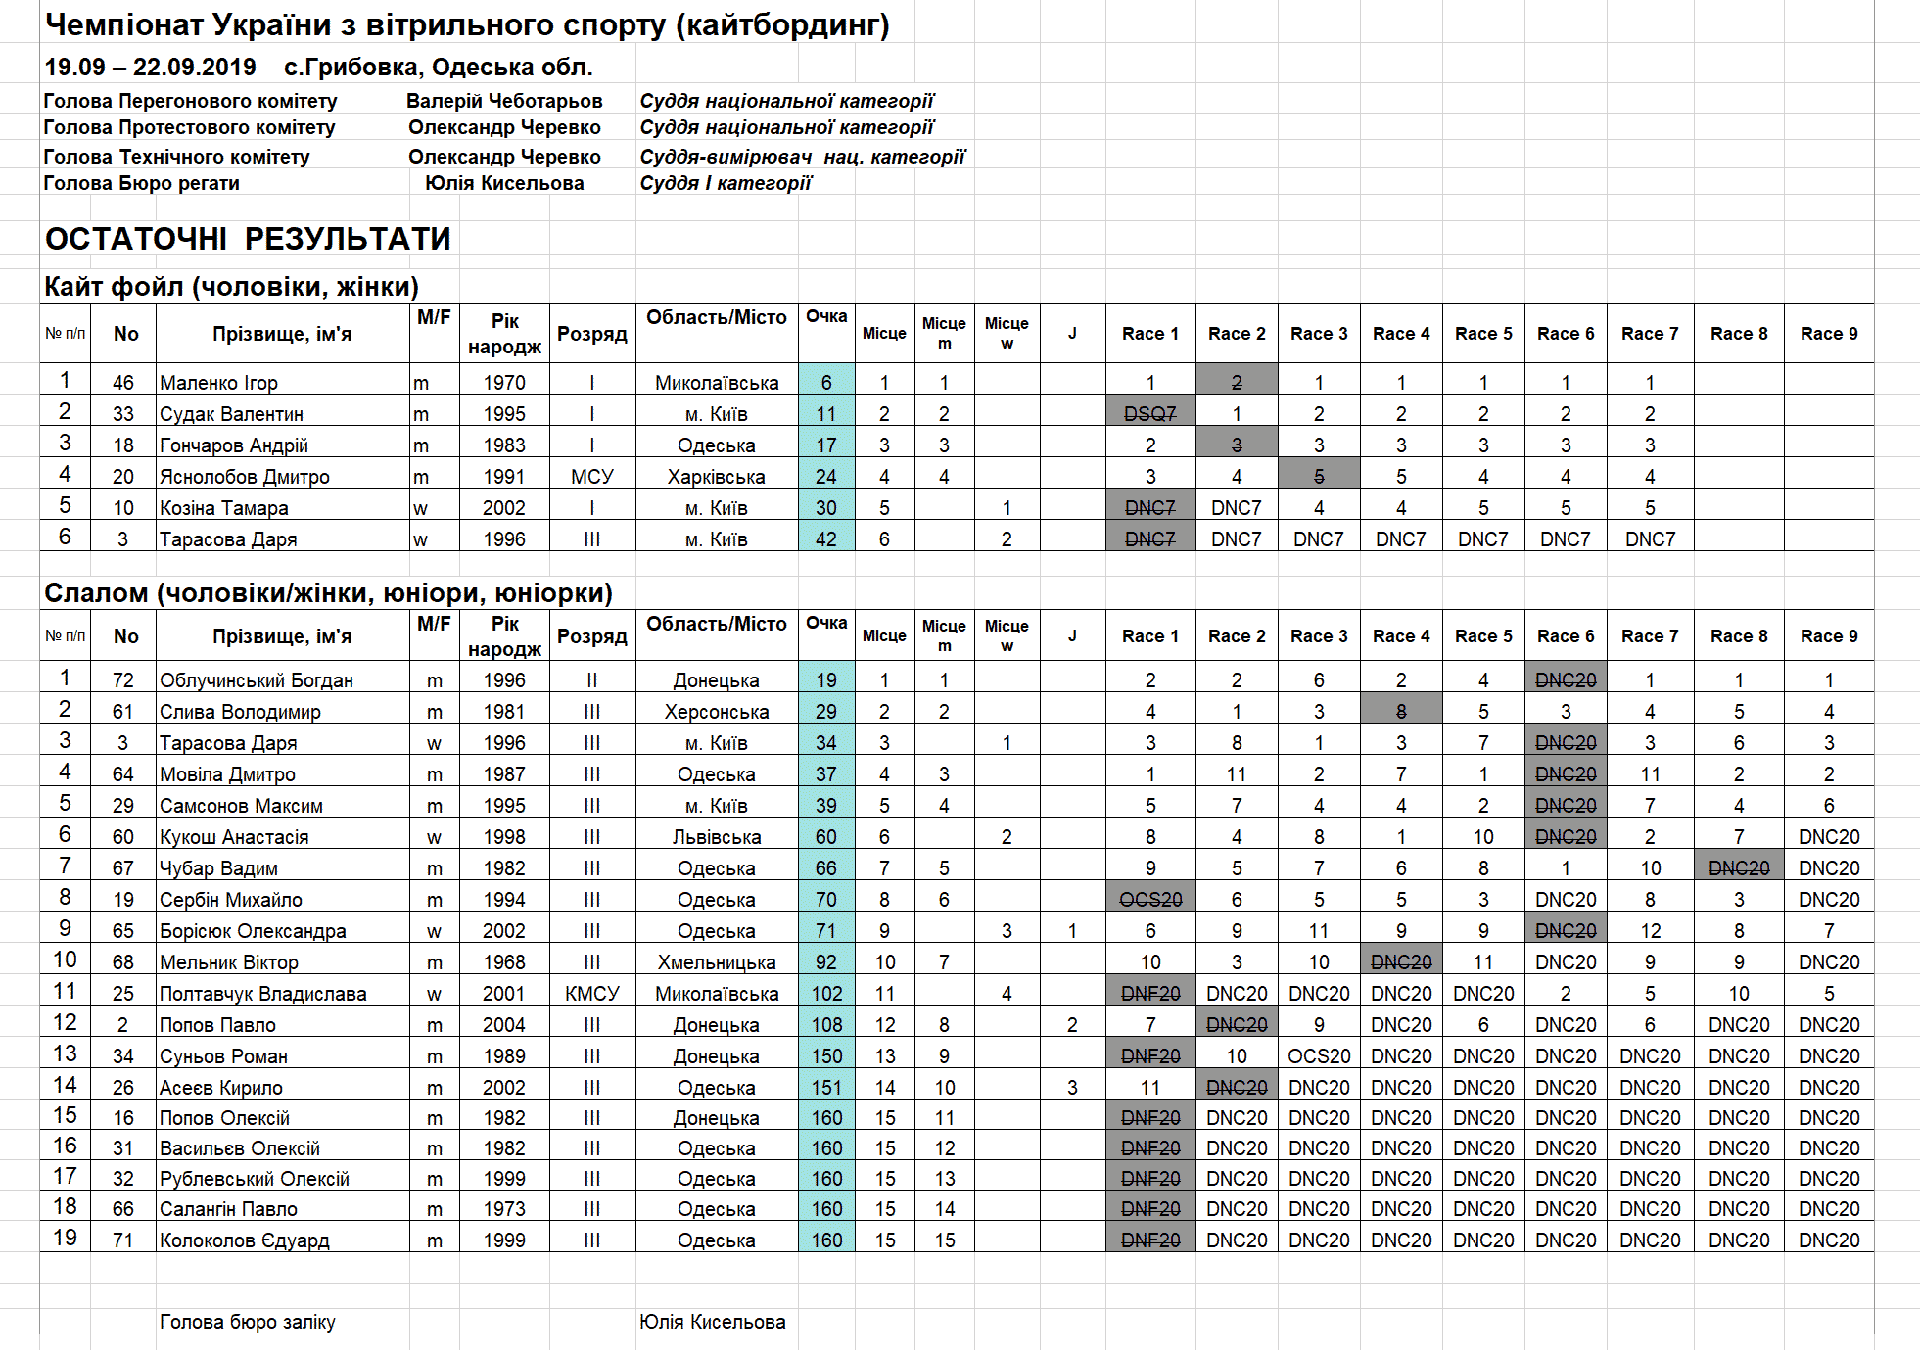Select footer signature 'Юлія Кисельова'
1920x1350 pixels.
pos(712,1321)
